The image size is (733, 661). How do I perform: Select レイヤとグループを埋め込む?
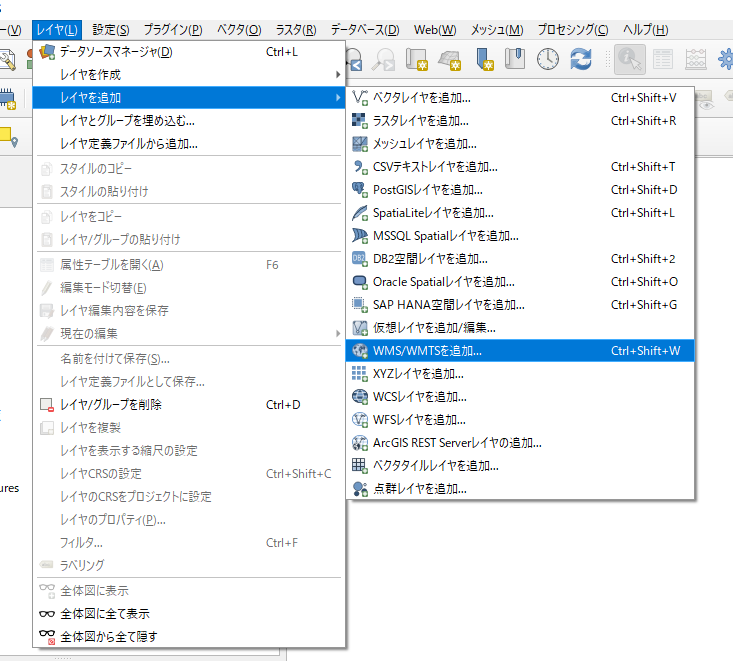(189, 121)
